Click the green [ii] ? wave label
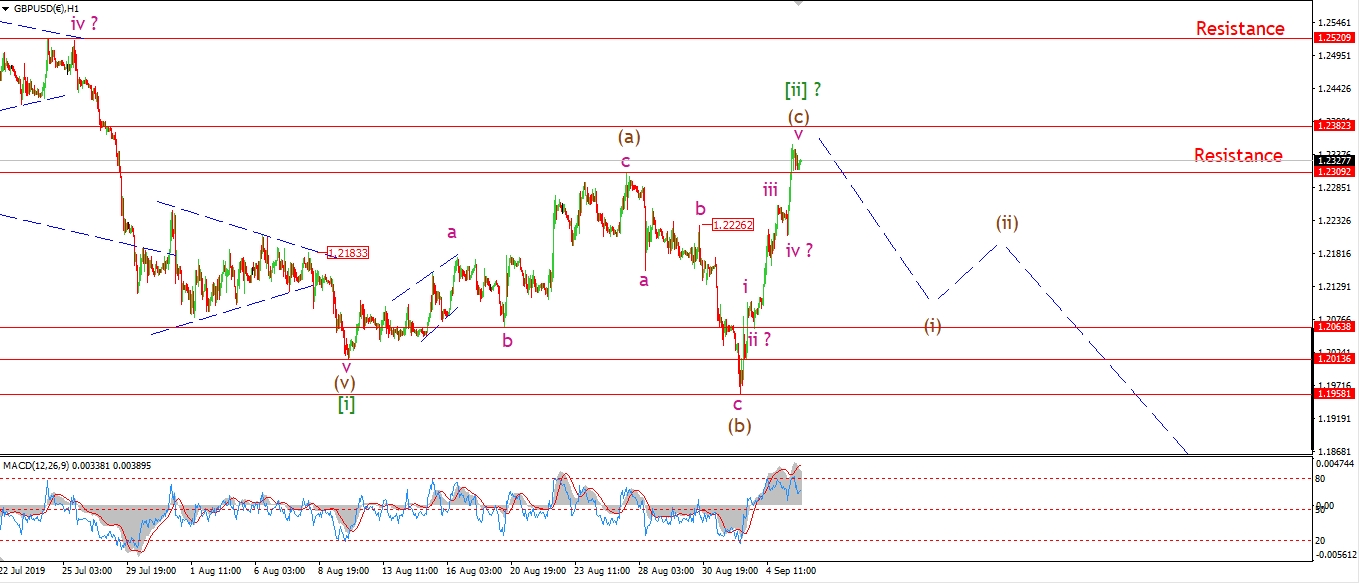The height and width of the screenshot is (584, 1360). point(804,90)
